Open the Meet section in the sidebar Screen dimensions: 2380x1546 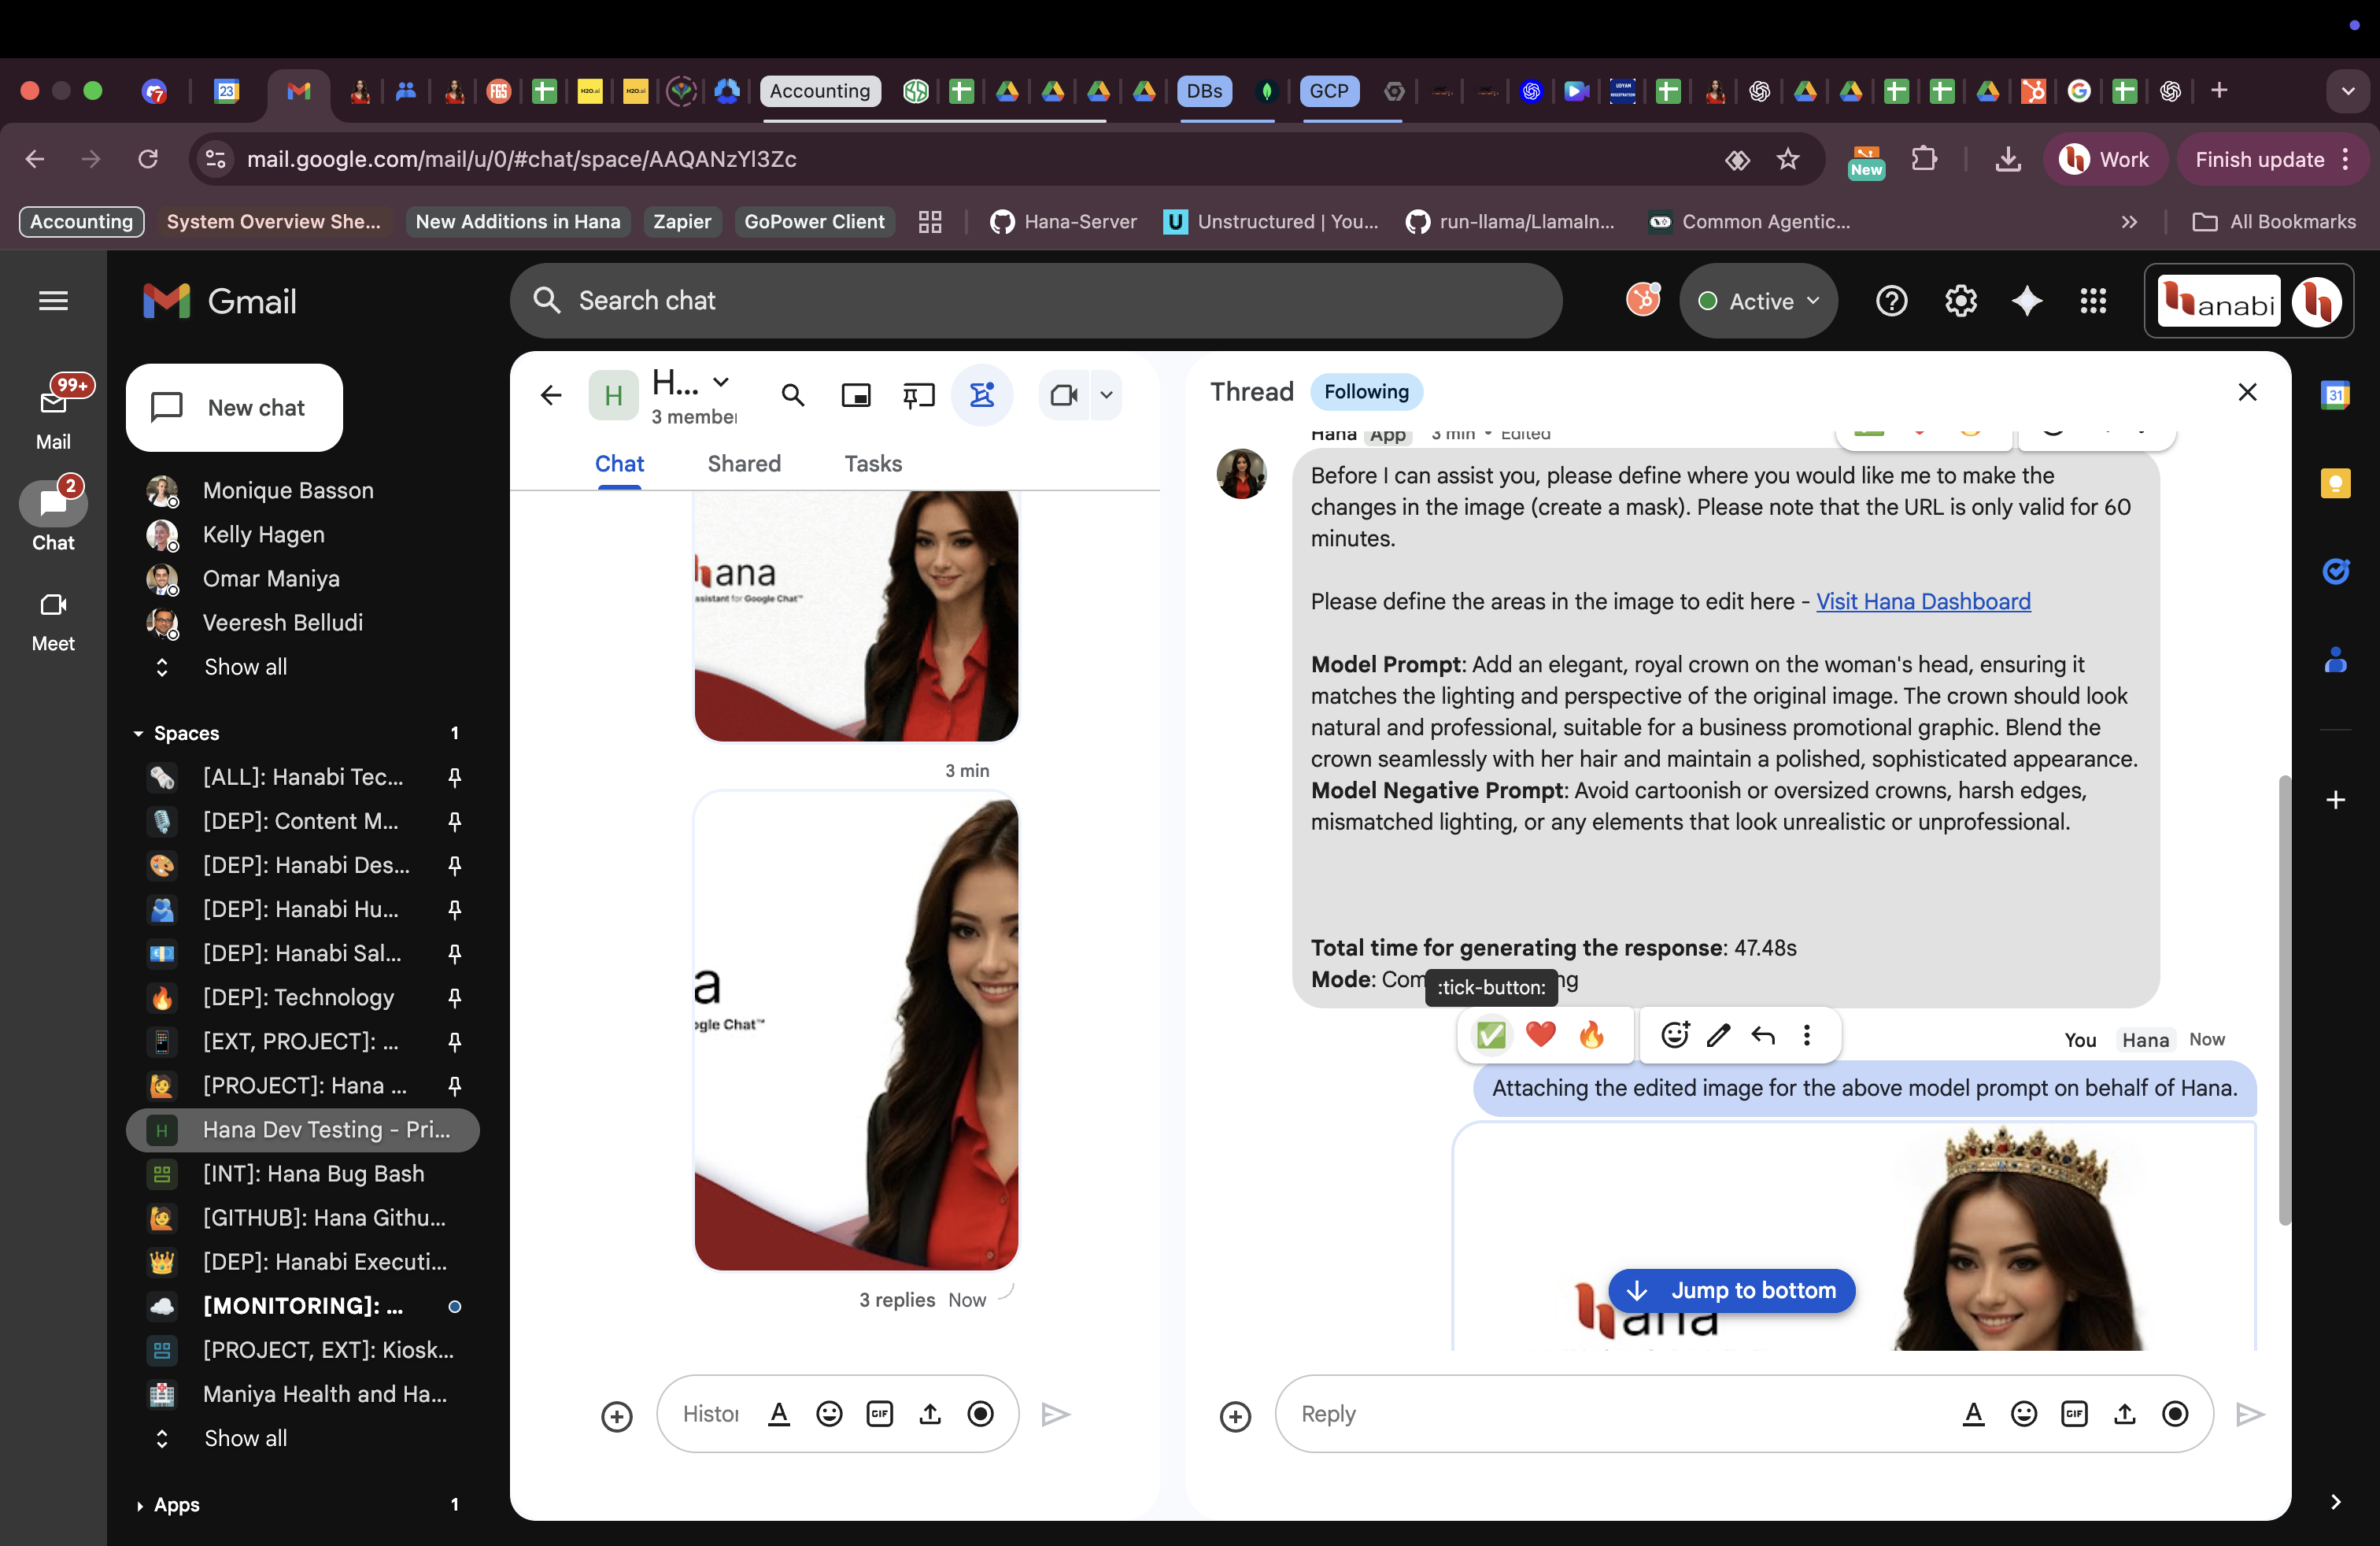coord(53,621)
